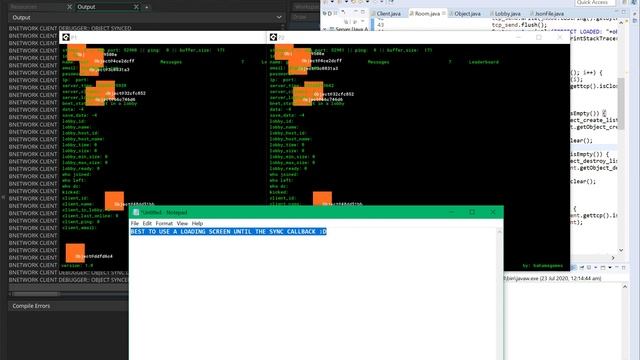Switch to Lobby.java tab in Eclipse
This screenshot has width=640, height=360.
click(506, 13)
